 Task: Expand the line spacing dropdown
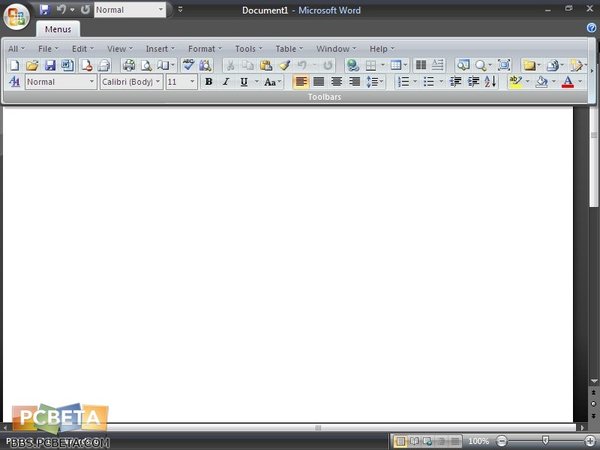click(x=382, y=82)
